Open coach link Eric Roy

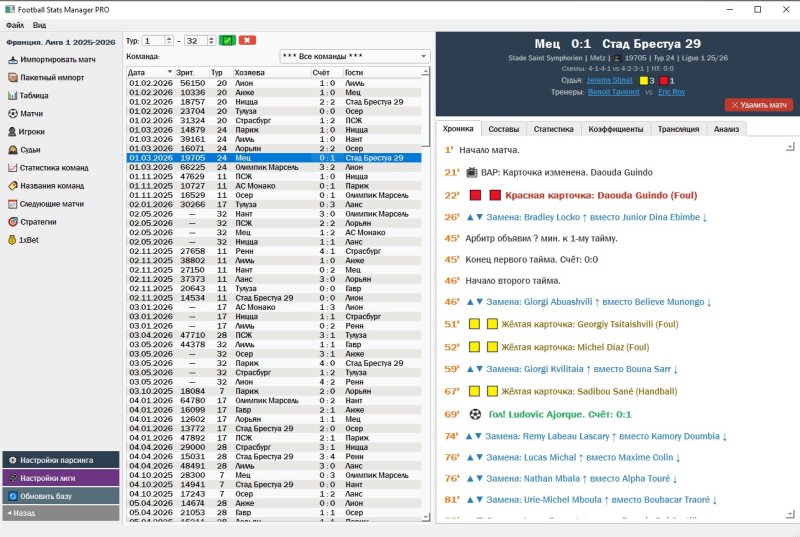click(671, 92)
